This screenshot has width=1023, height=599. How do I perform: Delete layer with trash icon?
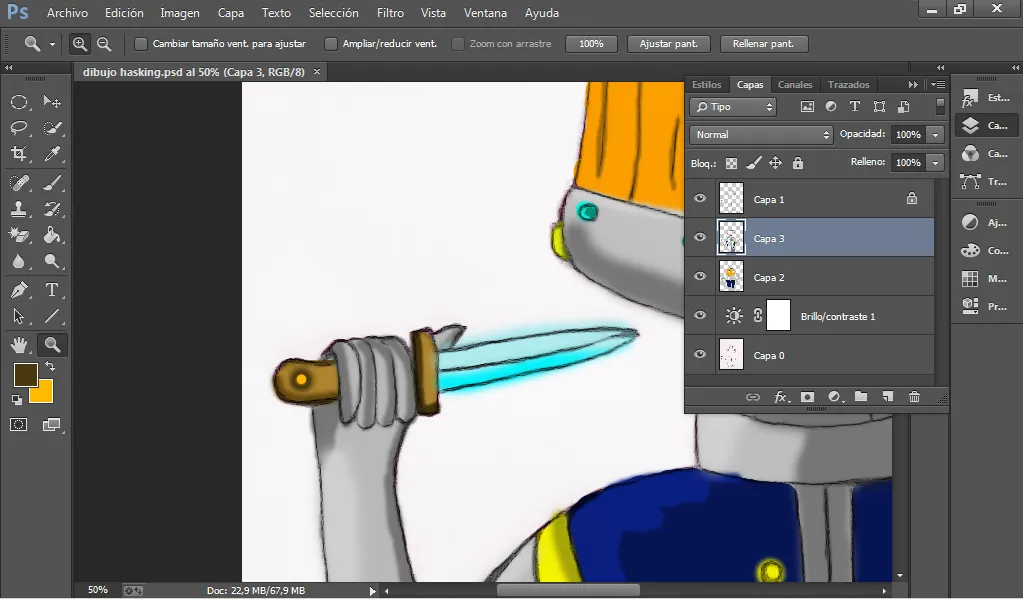[914, 397]
